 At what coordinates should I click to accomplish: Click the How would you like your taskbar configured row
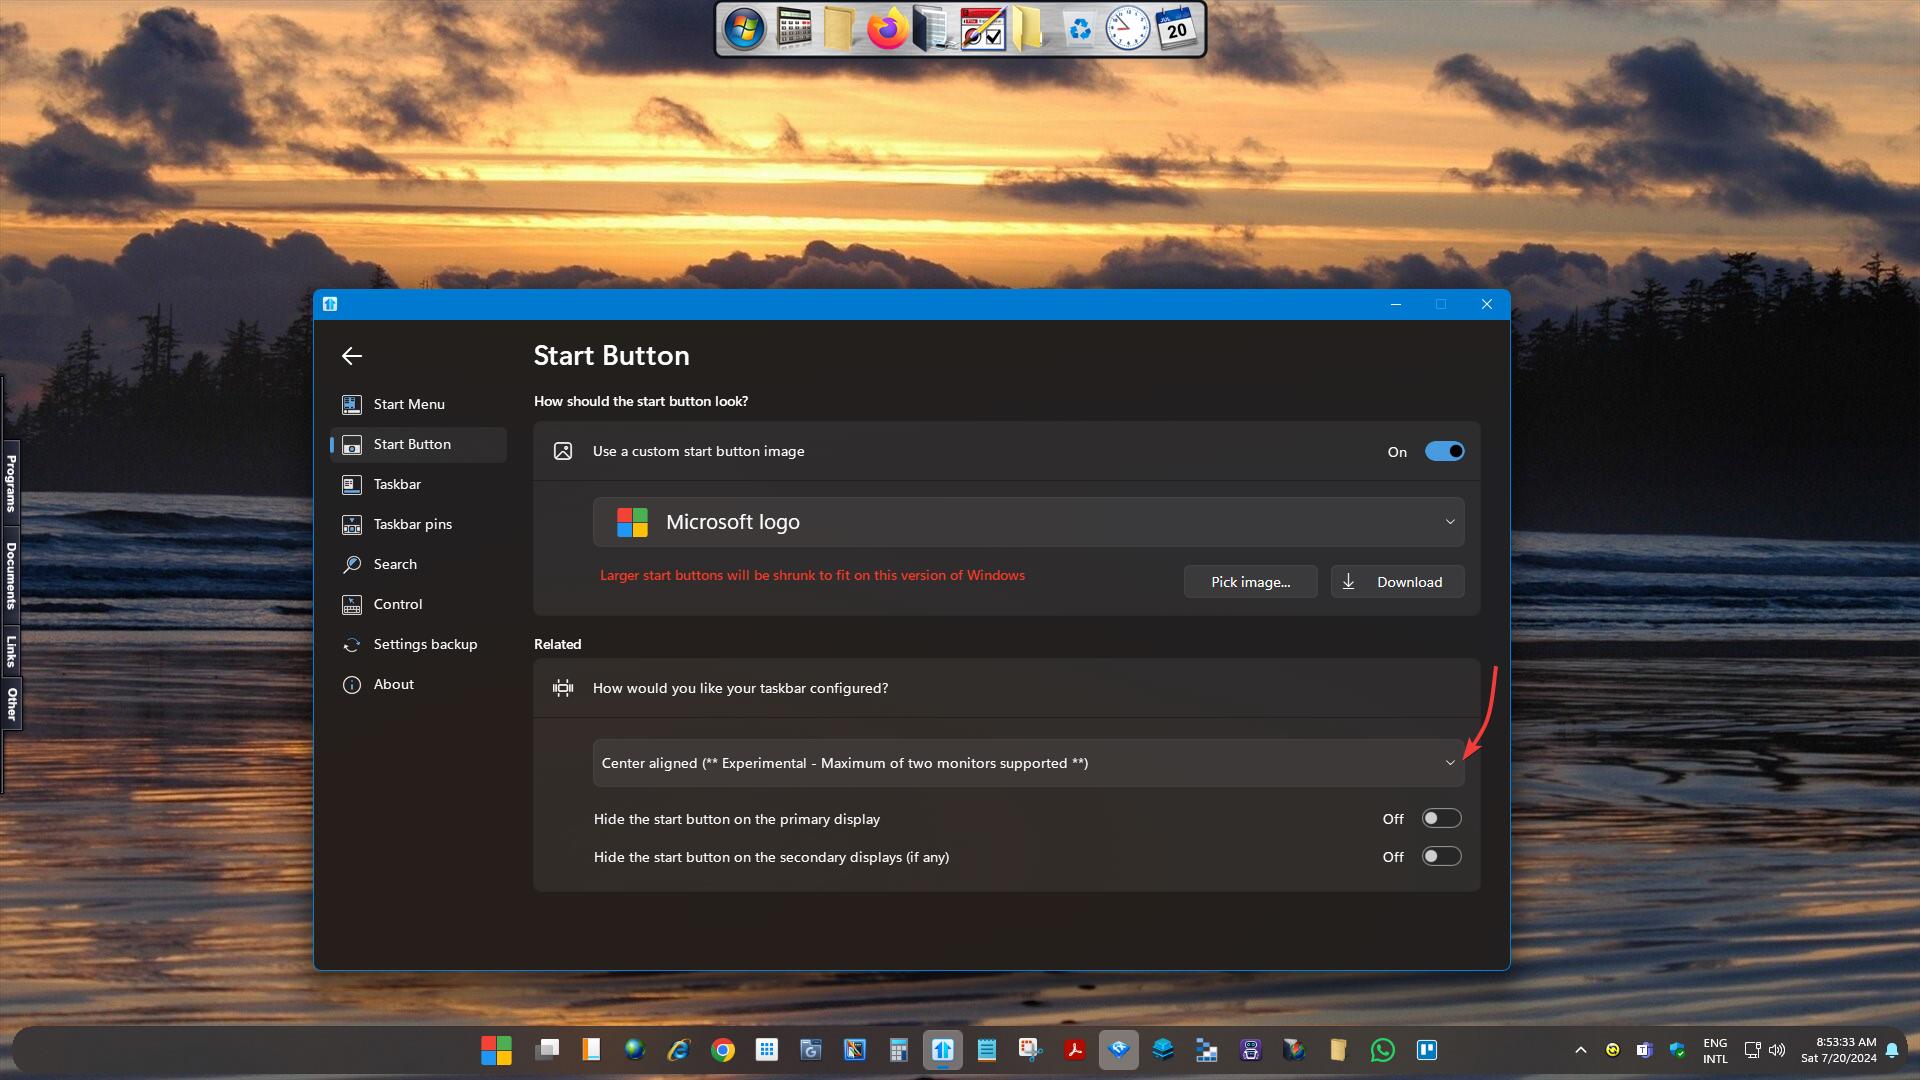[x=1006, y=688]
